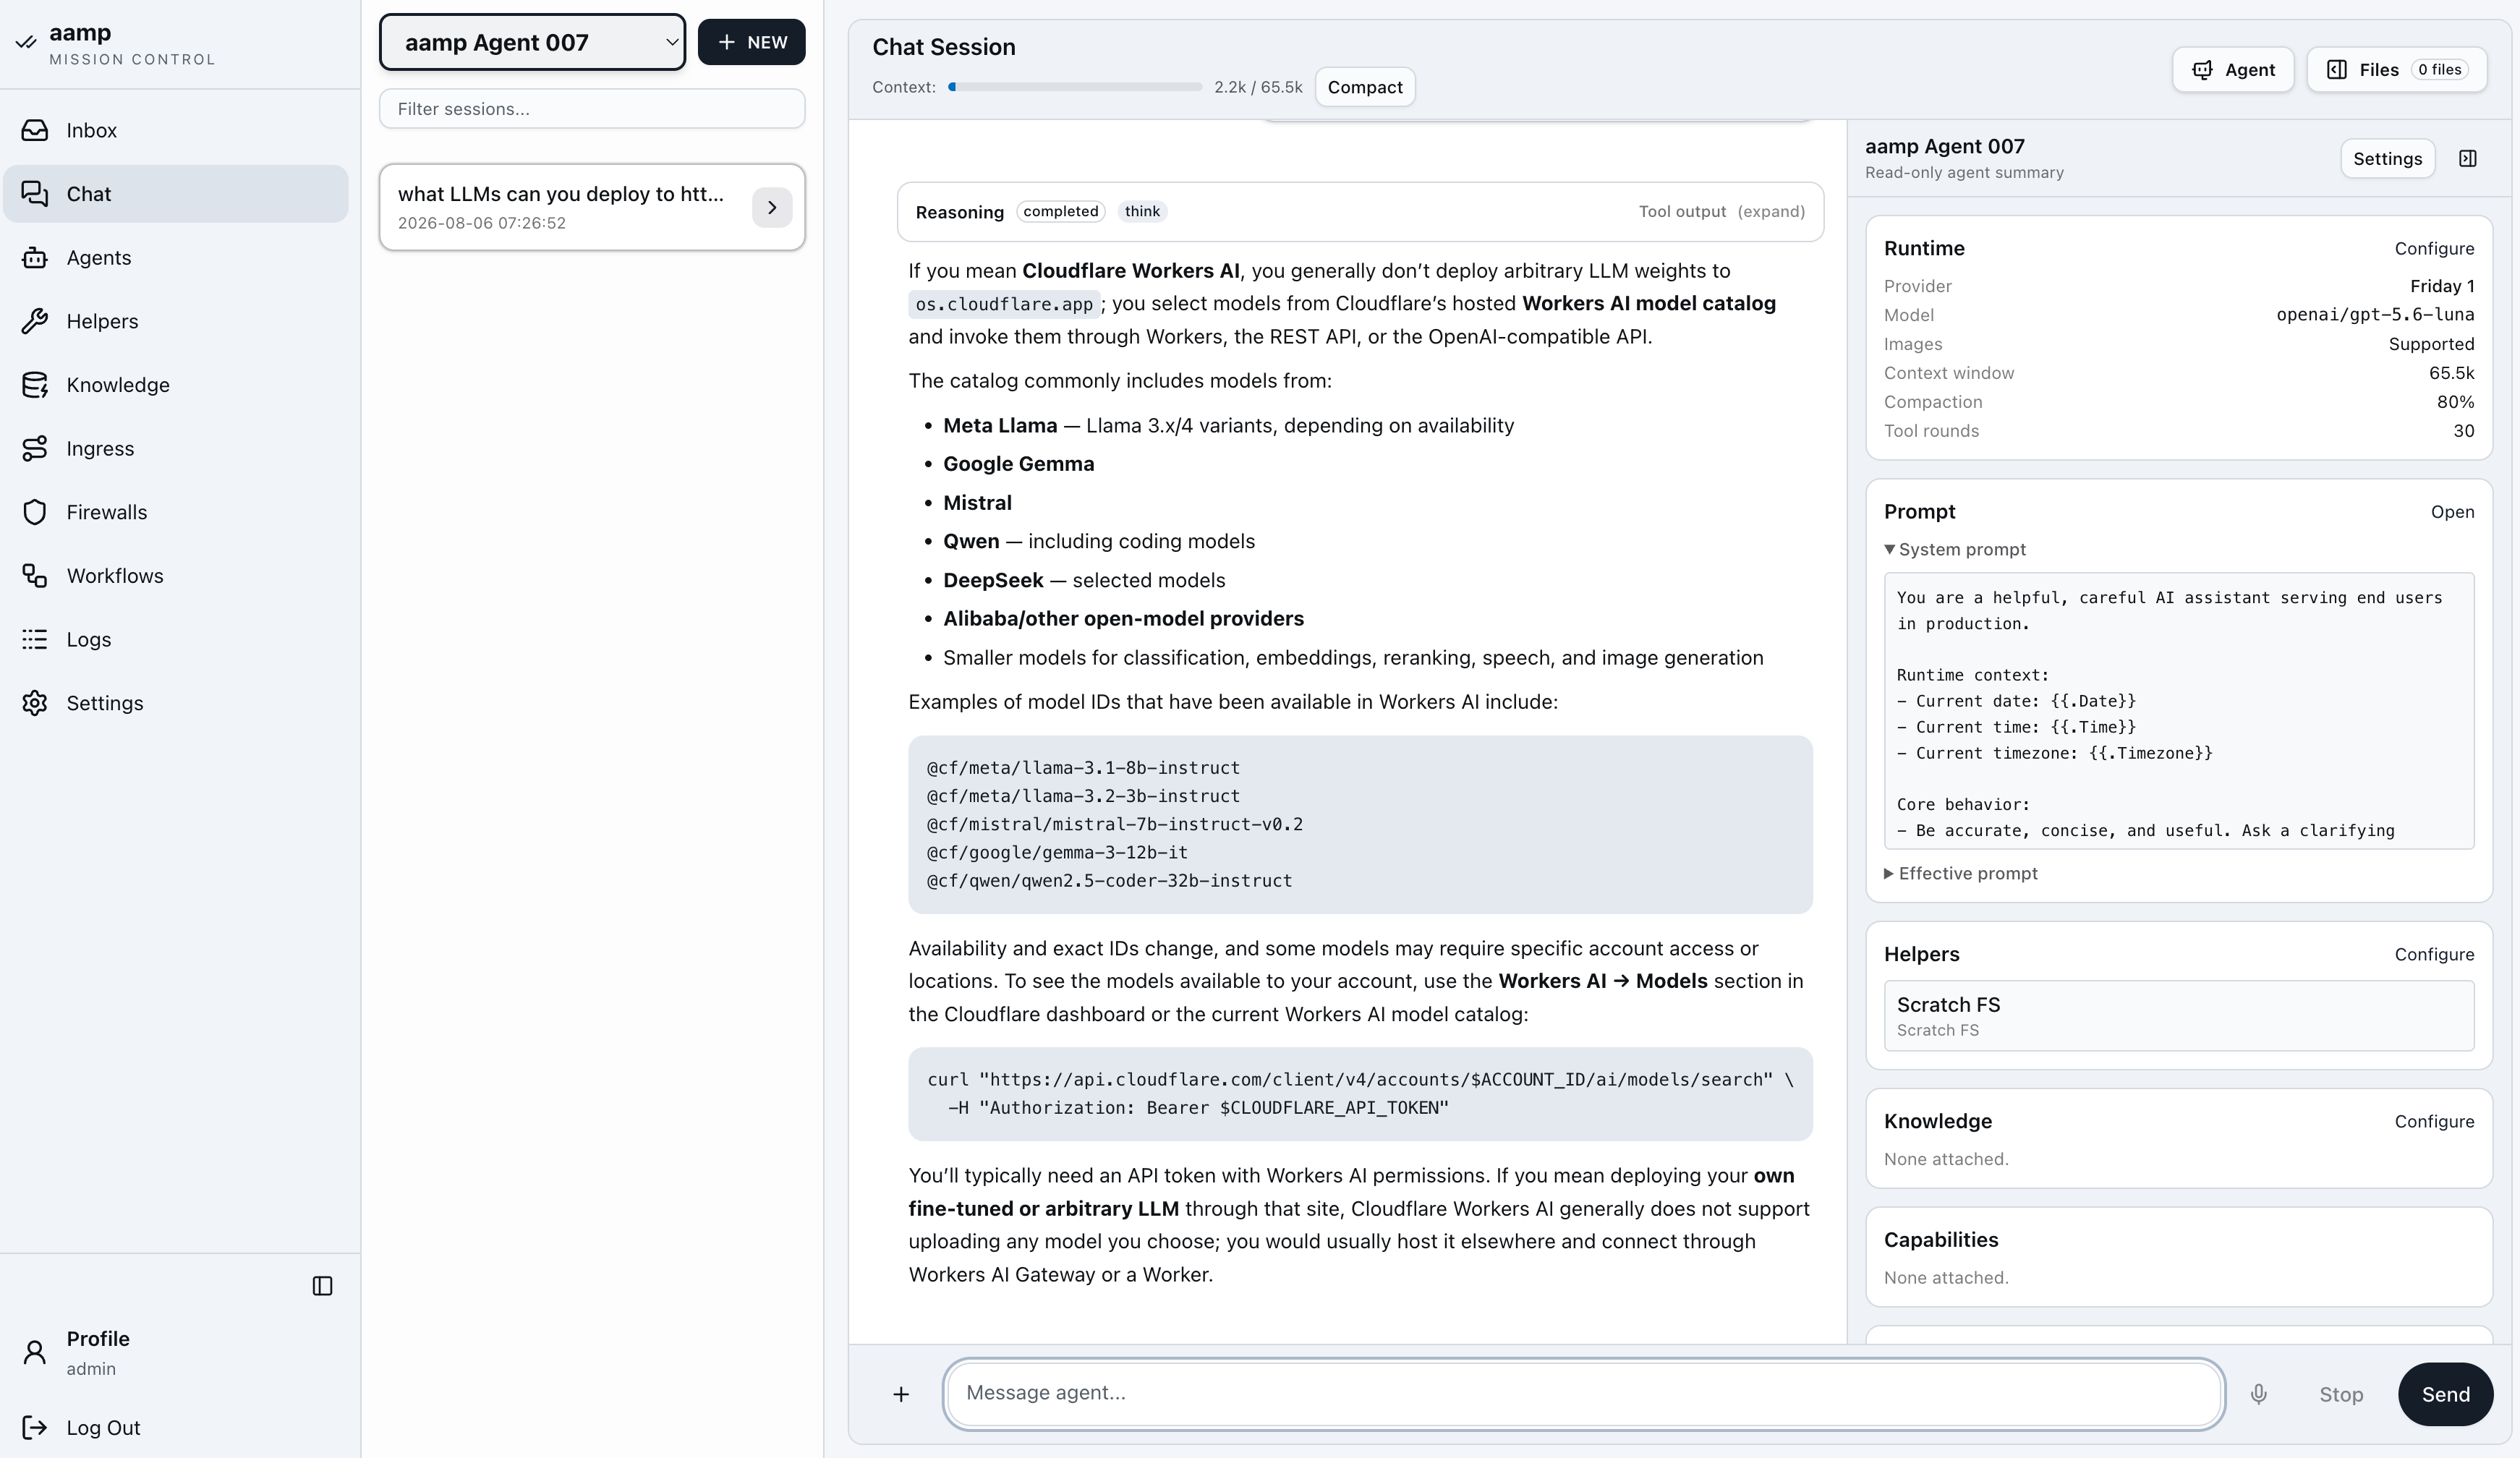Viewport: 2520px width, 1458px height.
Task: Click the os.cloudflare.app inline code
Action: click(1004, 304)
